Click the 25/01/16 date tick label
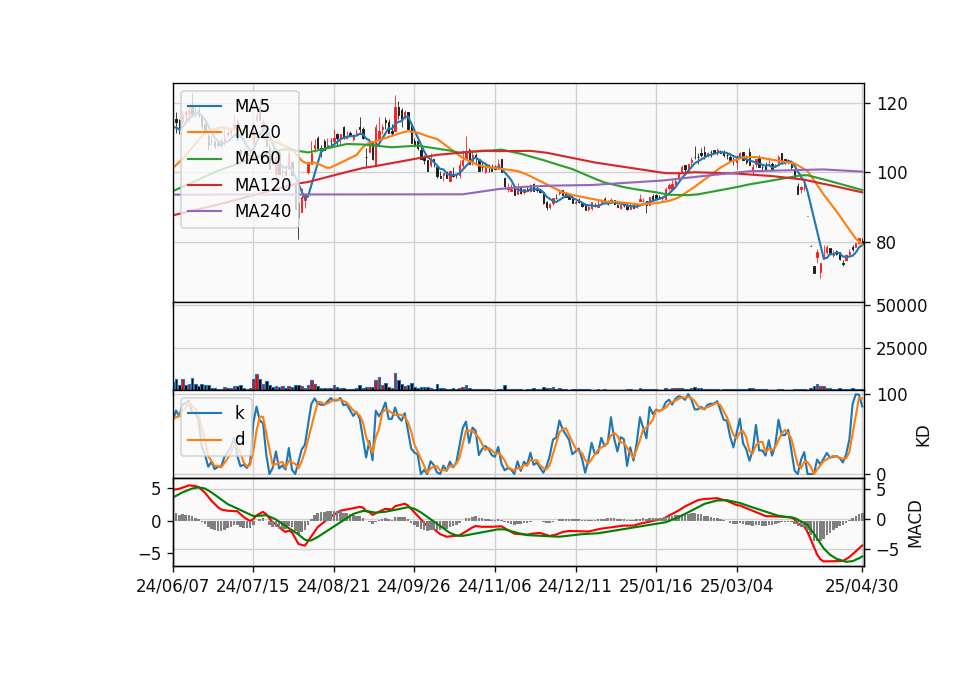This screenshot has width=960, height=690. 656,586
